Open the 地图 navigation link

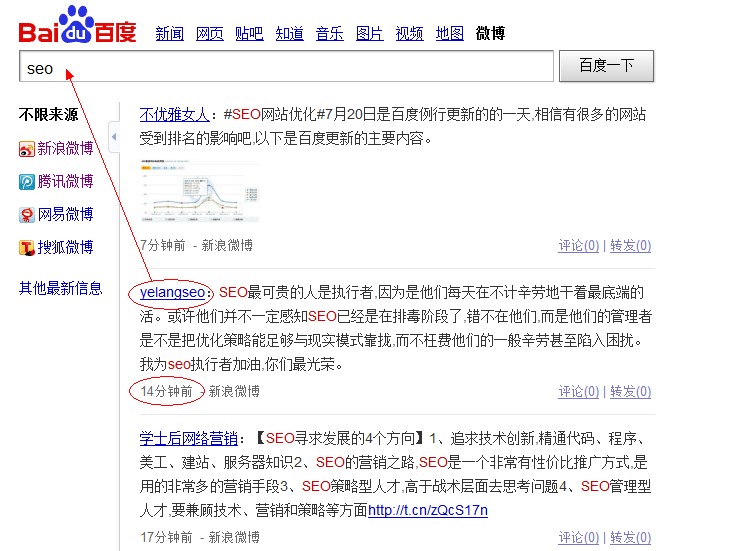[449, 34]
